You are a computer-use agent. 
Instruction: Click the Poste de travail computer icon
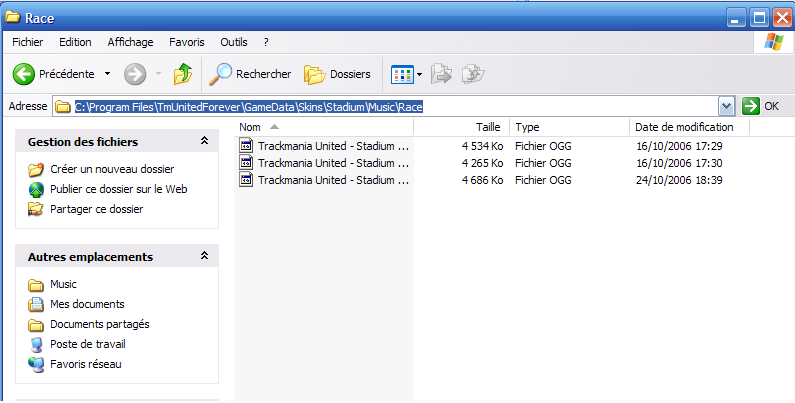coord(36,345)
